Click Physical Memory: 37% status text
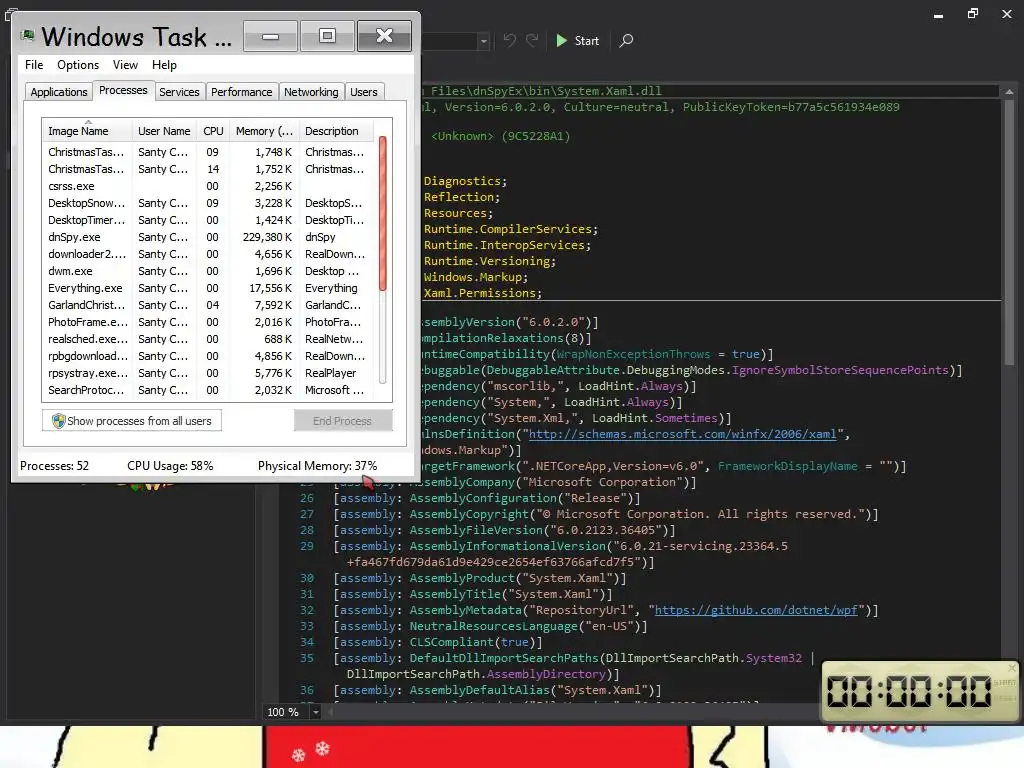Image resolution: width=1024 pixels, height=768 pixels. [317, 466]
